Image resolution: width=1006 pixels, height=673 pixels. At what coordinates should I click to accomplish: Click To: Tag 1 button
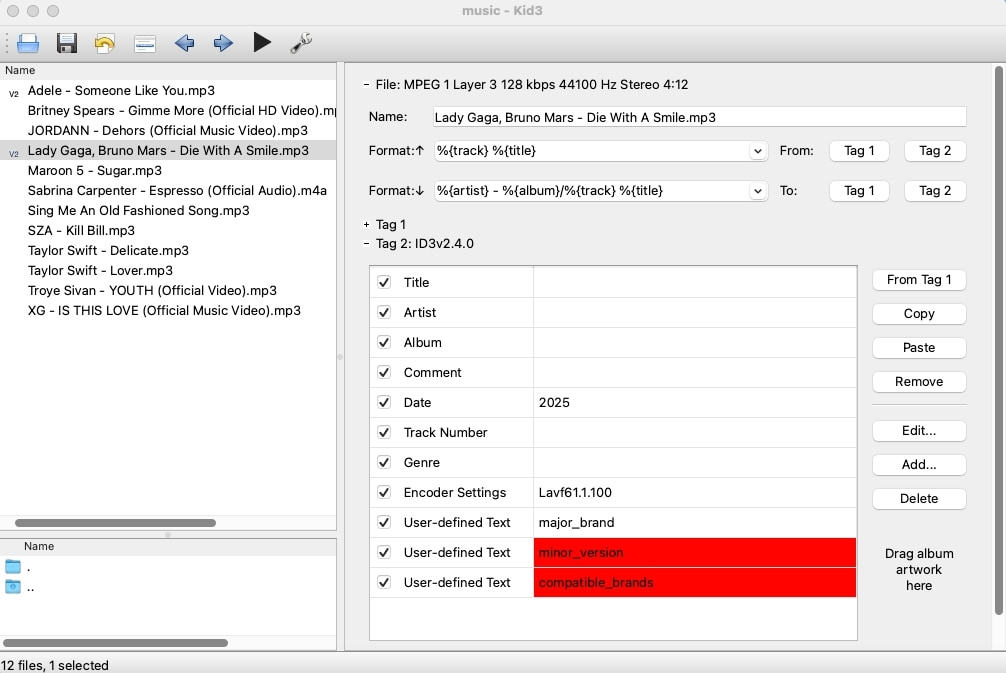[859, 191]
